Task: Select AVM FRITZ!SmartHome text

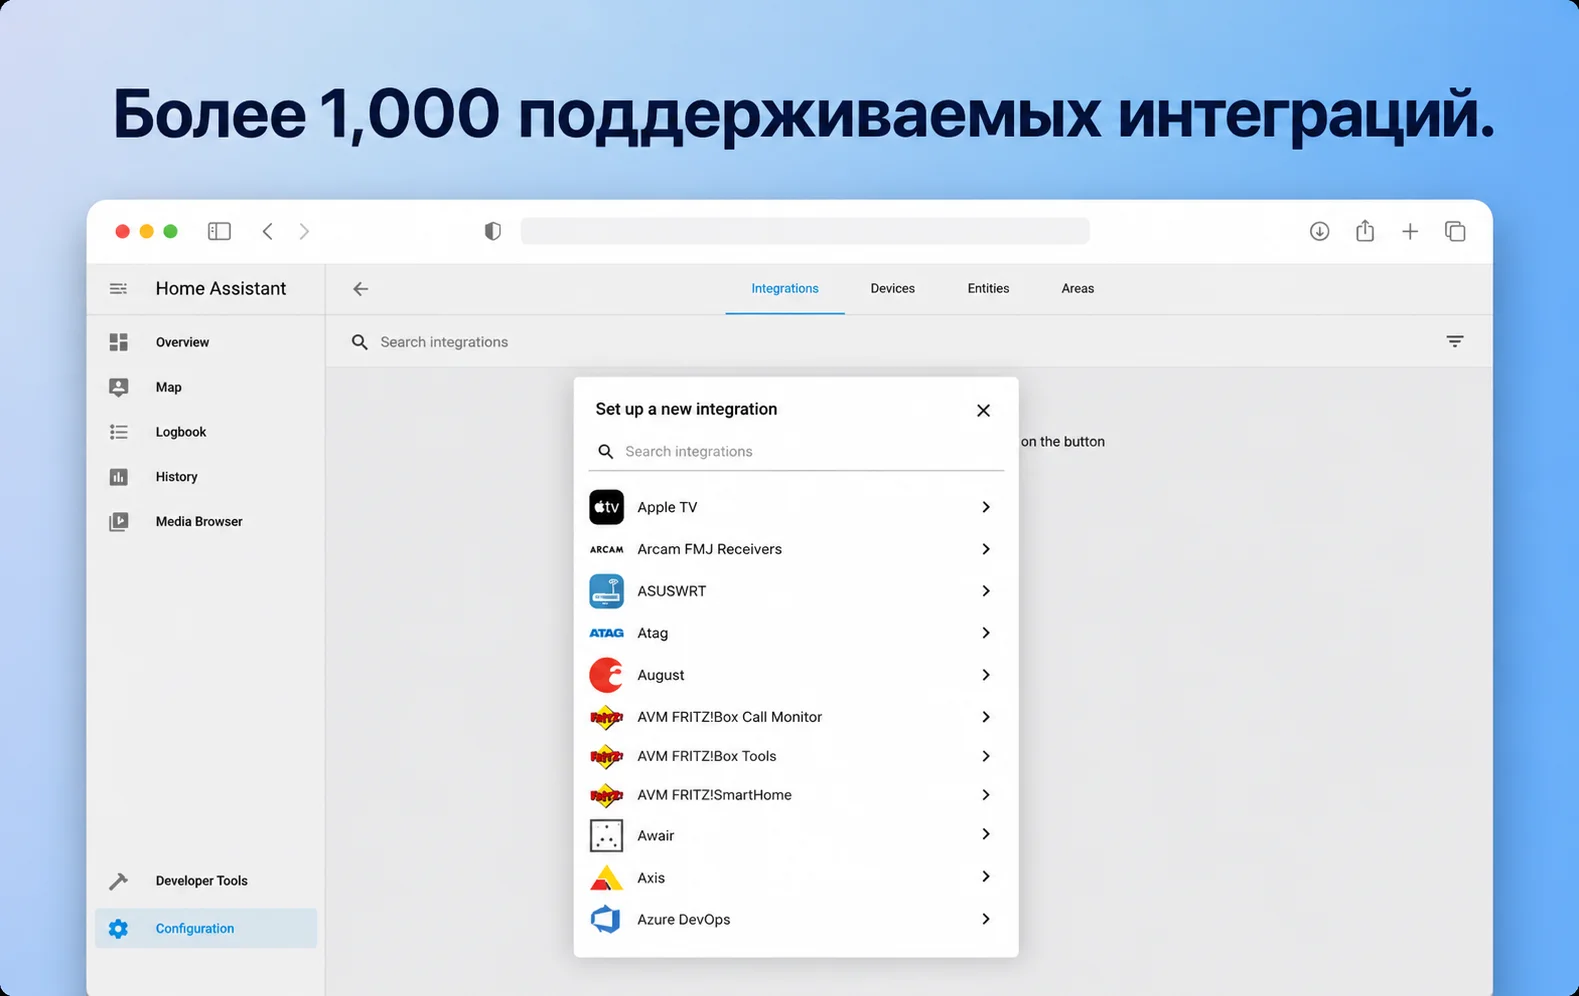Action: pyautogui.click(x=714, y=795)
